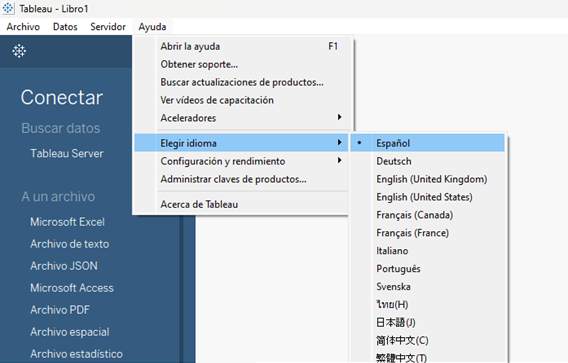
Task: Connect to Archivo espacial
Action: pyautogui.click(x=70, y=332)
